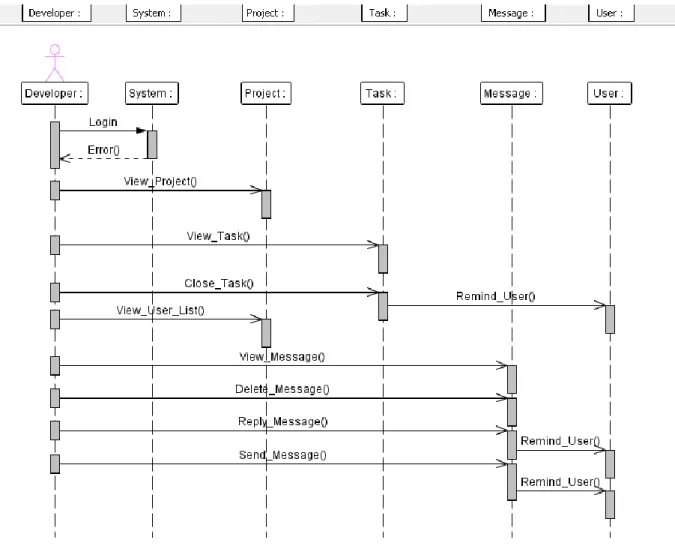Click Task activation bar receiving Close_Task()
This screenshot has width=675, height=546.
[383, 306]
